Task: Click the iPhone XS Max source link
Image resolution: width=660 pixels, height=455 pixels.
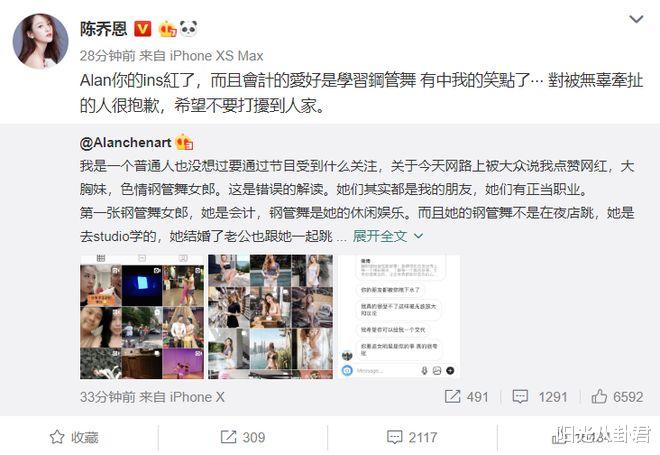Action: [x=216, y=56]
